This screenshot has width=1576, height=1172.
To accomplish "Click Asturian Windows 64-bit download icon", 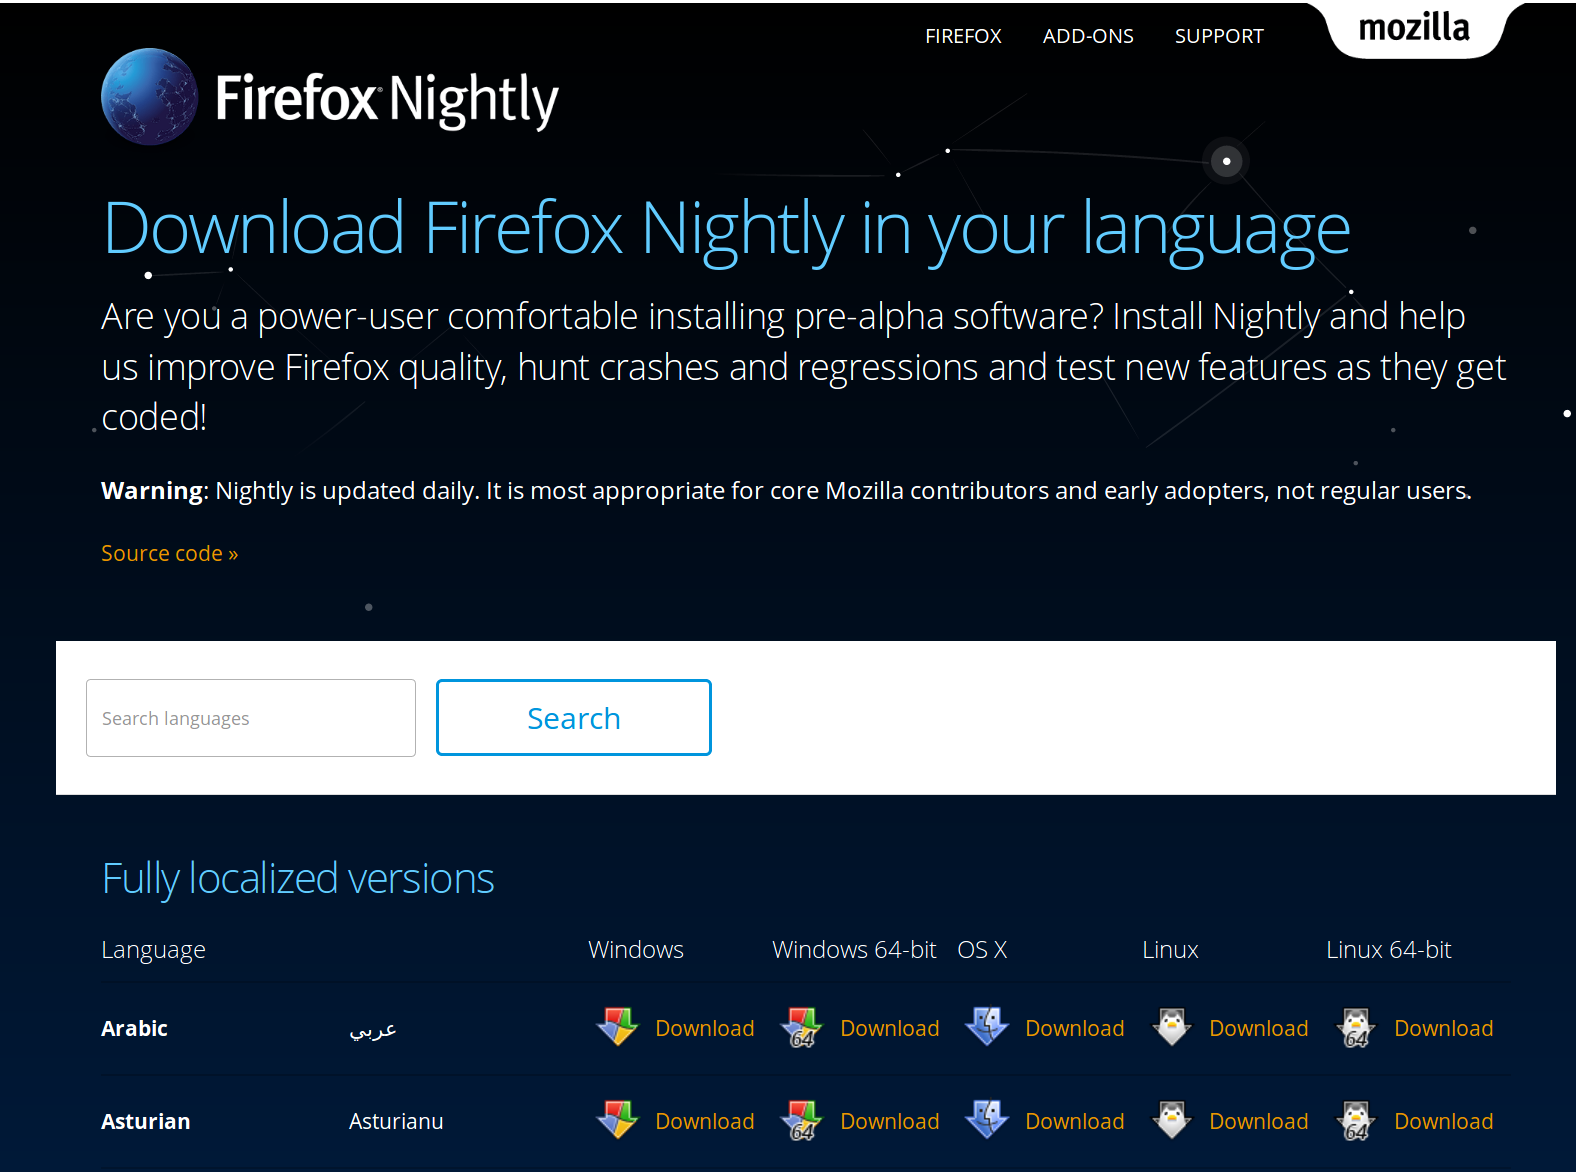I will click(802, 1120).
